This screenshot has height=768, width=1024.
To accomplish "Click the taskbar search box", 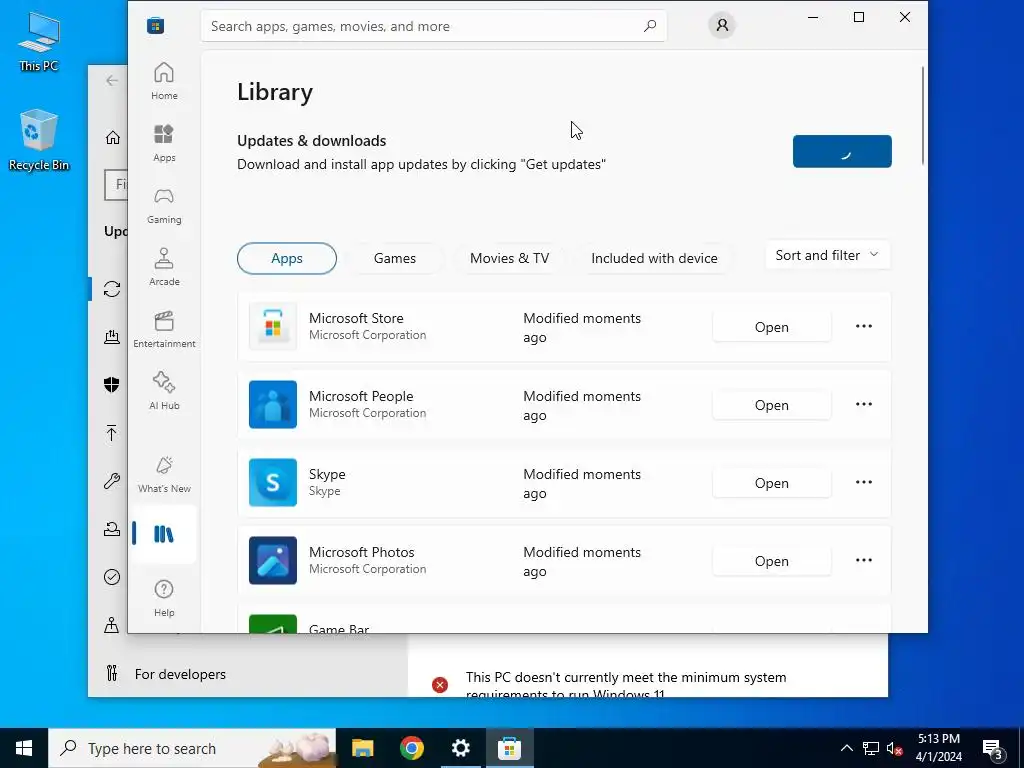I will coord(192,748).
